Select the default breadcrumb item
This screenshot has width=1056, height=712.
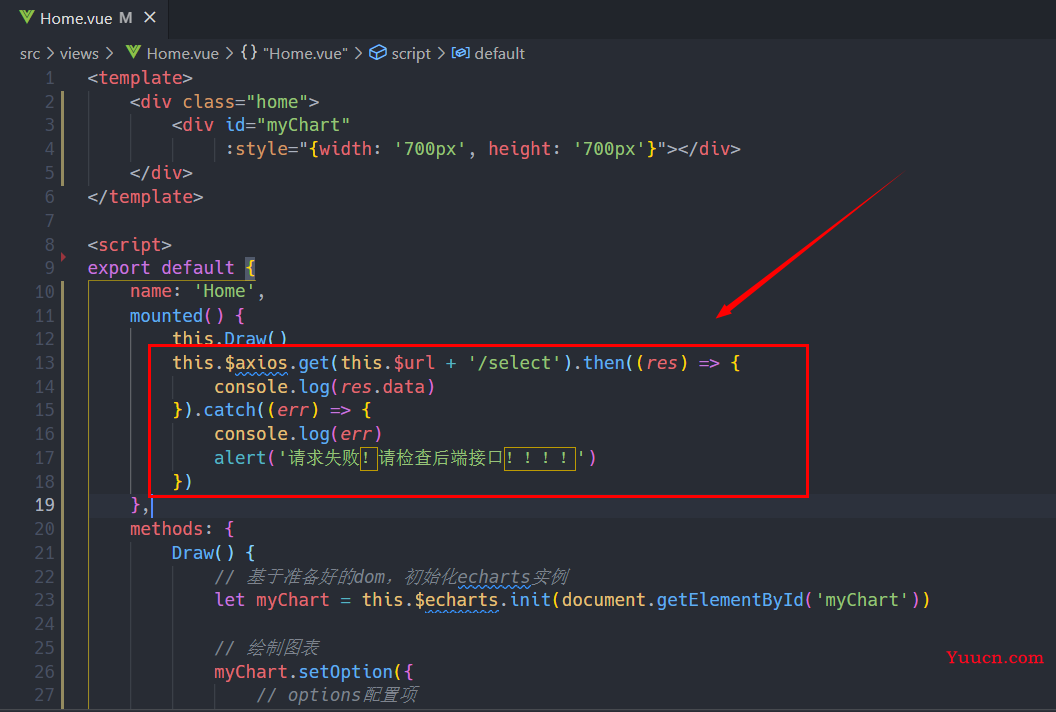tap(499, 54)
